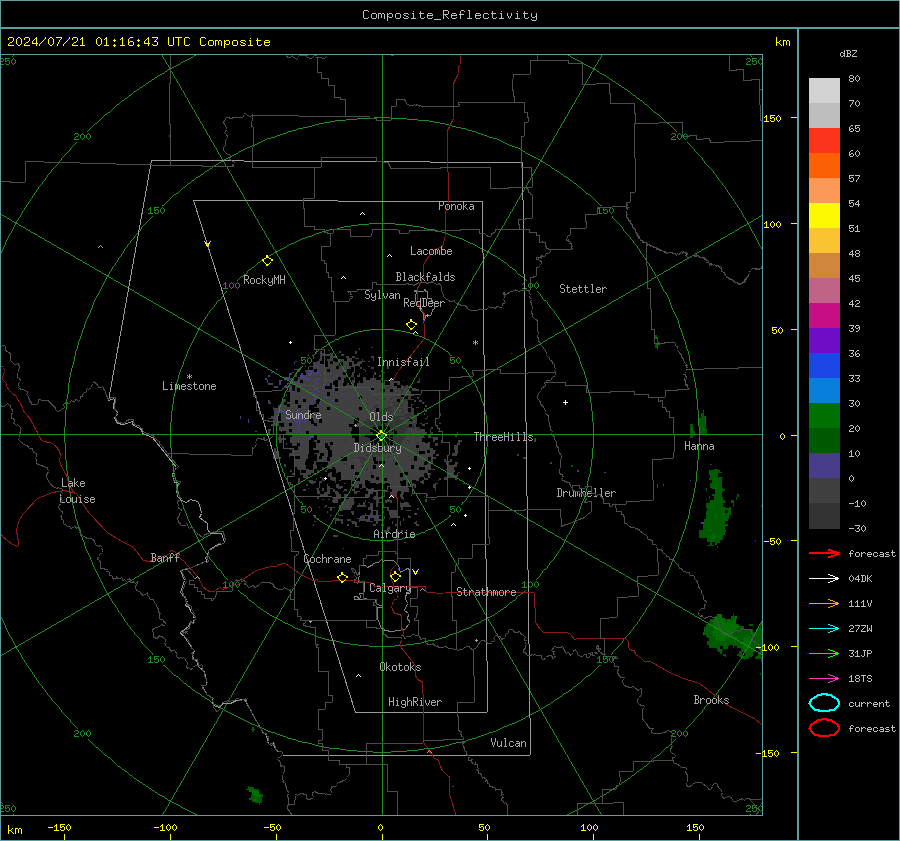The width and height of the screenshot is (900, 841).
Task: Click the Didsbury label on map
Action: click(377, 448)
